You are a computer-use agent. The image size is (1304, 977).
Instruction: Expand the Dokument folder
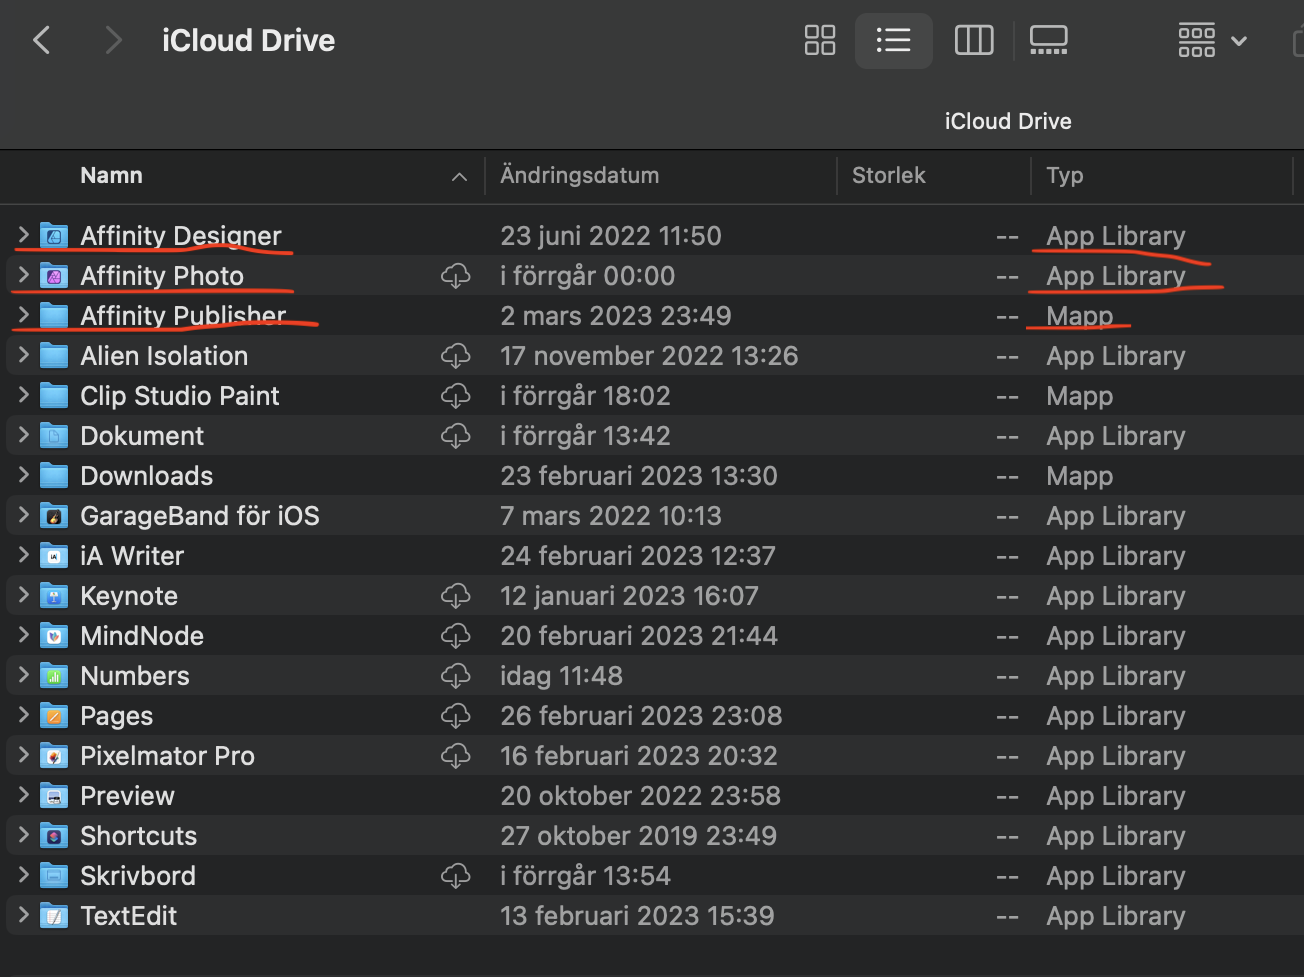(23, 435)
